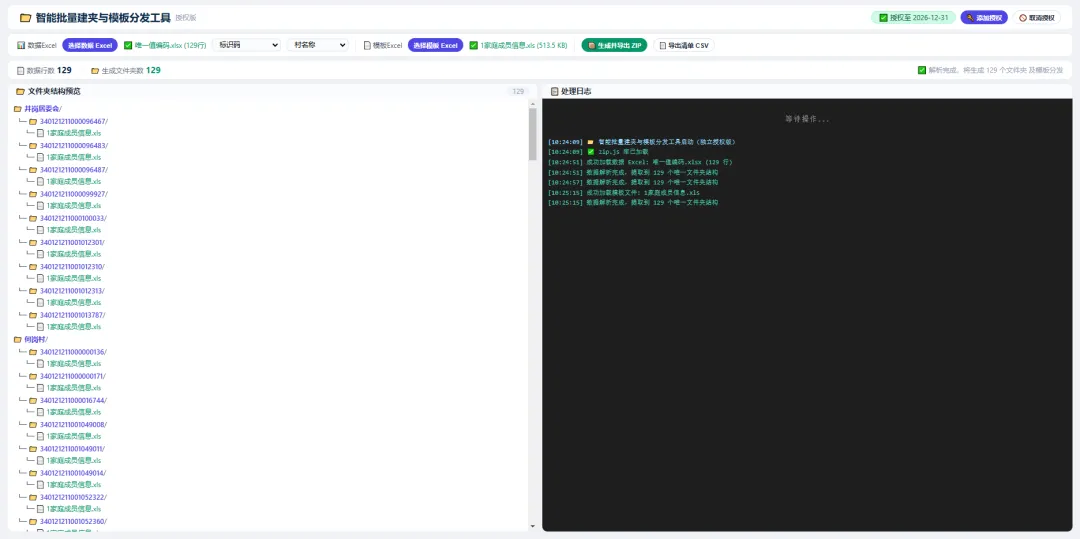
Task: Click file icon under folder 340121211001013787
Action: (x=40, y=327)
